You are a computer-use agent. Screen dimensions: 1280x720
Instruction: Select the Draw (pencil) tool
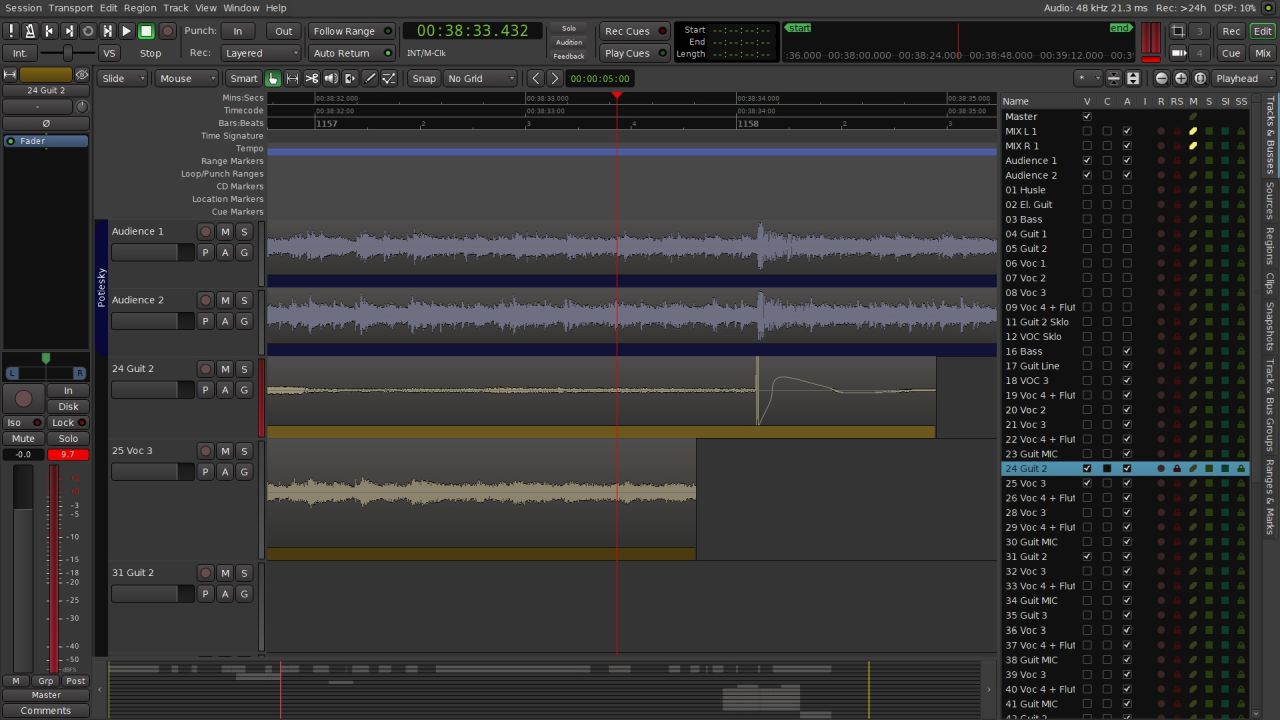tap(370, 78)
